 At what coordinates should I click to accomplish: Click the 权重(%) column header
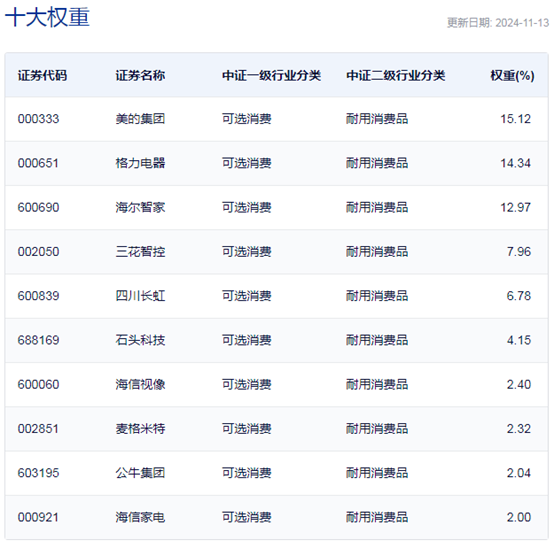(x=512, y=75)
